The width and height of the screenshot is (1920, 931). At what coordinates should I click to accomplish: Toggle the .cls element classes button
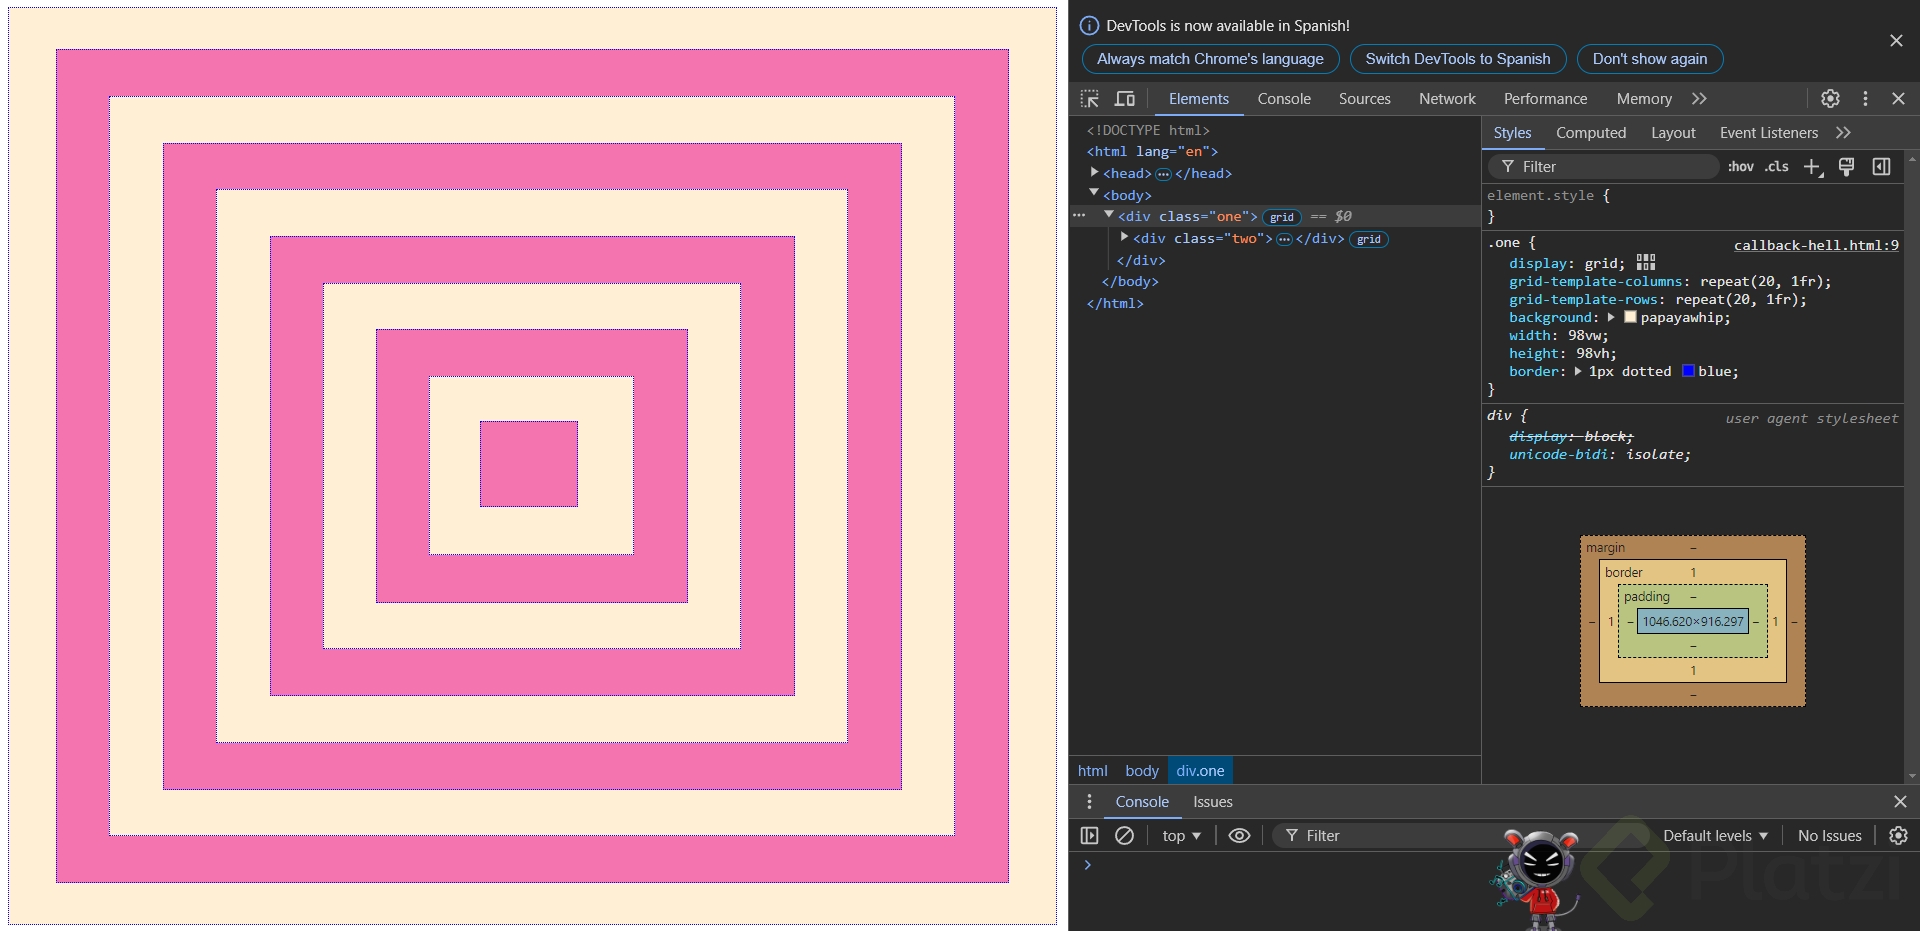[1776, 167]
